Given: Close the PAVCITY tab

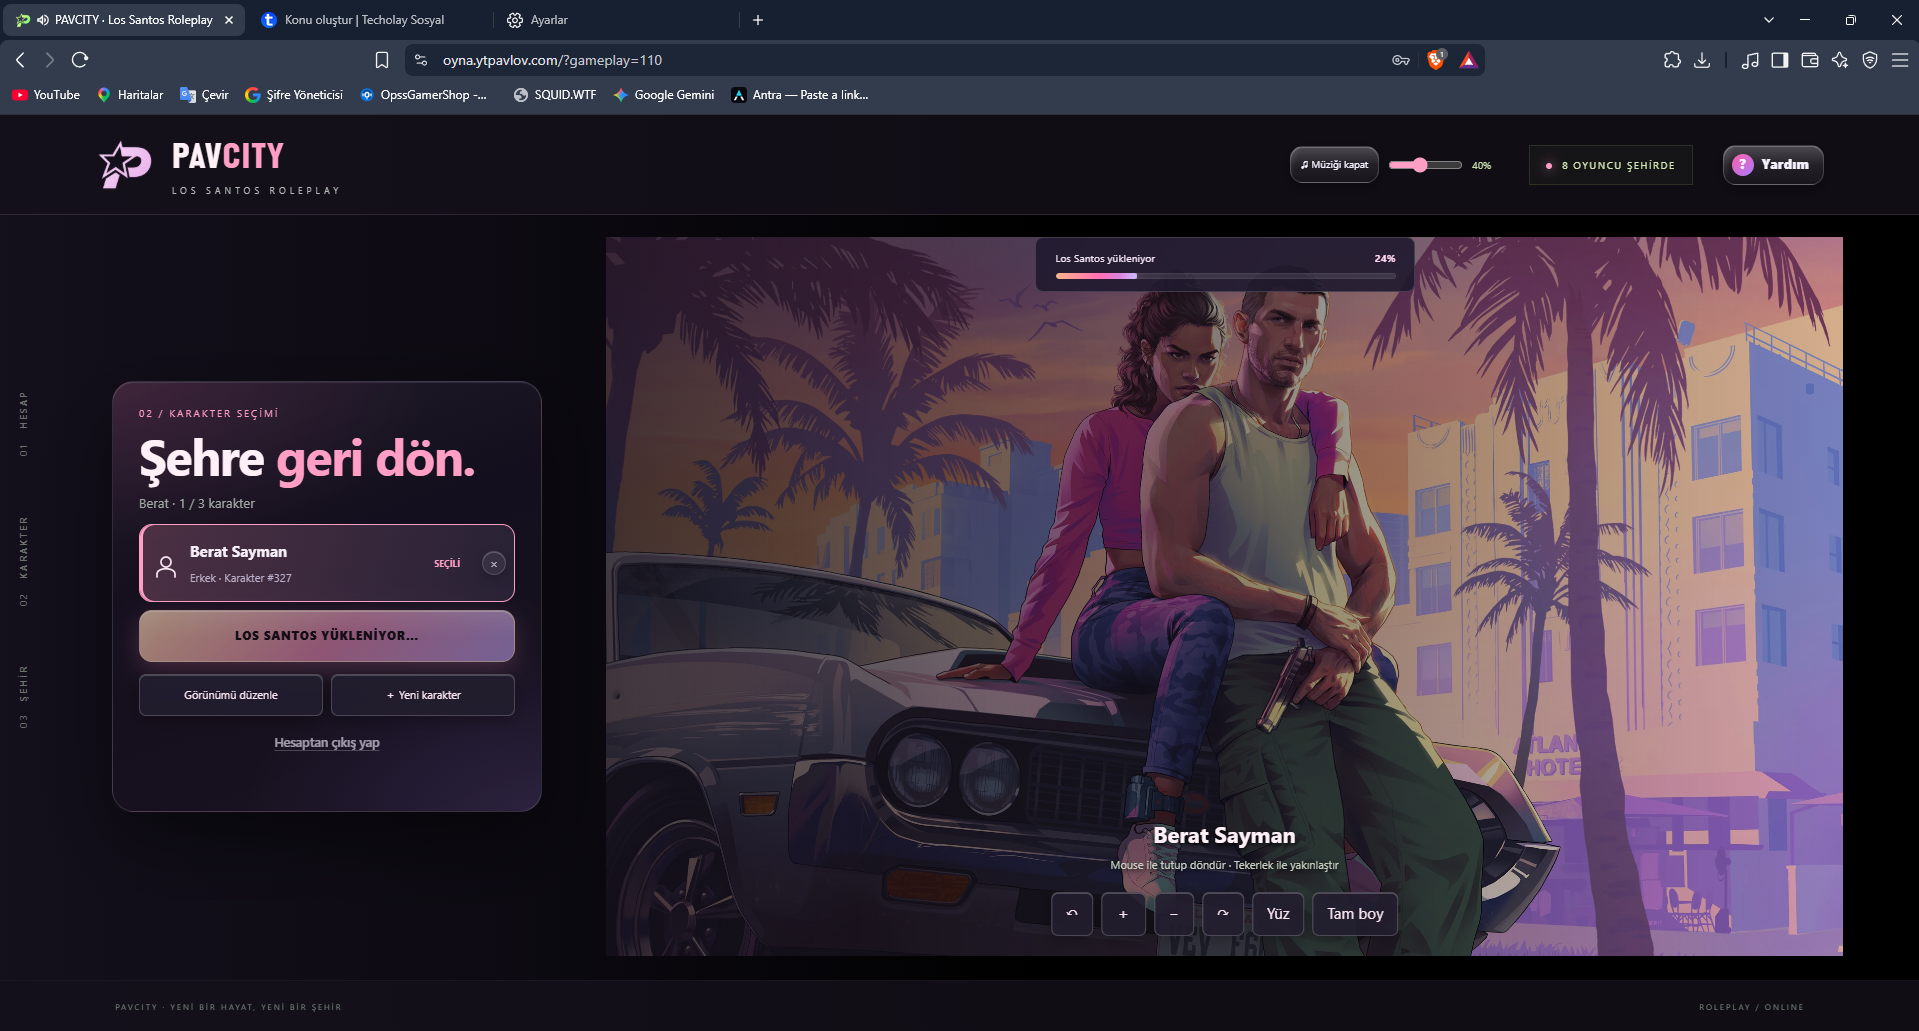Looking at the screenshot, I should pyautogui.click(x=229, y=20).
